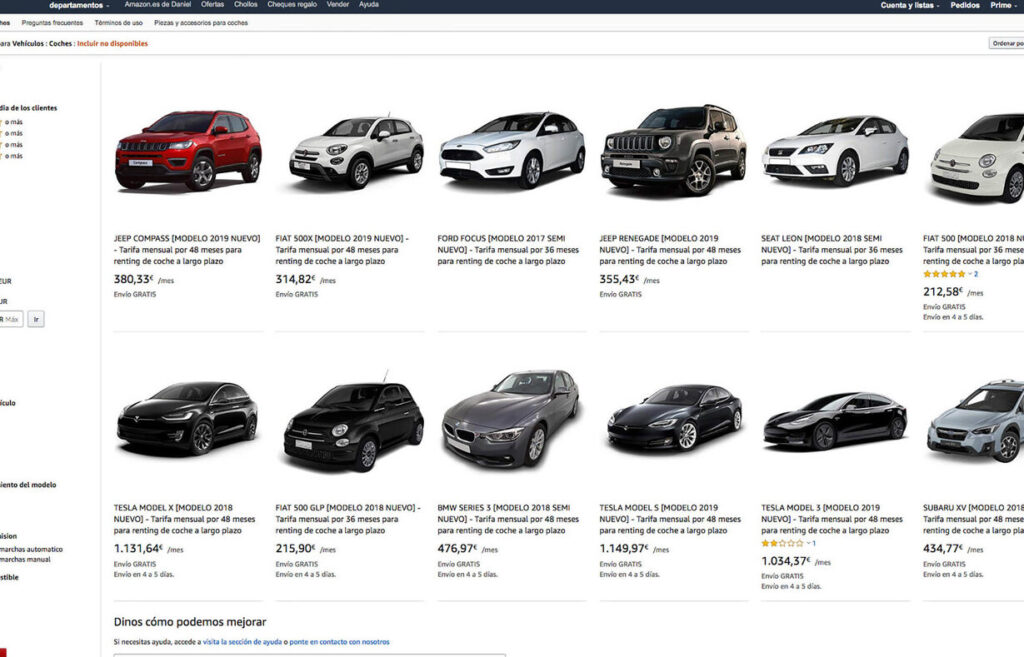Open Cheques regalo in navigation bar
Screen dimensions: 1024x657
coord(290,5)
